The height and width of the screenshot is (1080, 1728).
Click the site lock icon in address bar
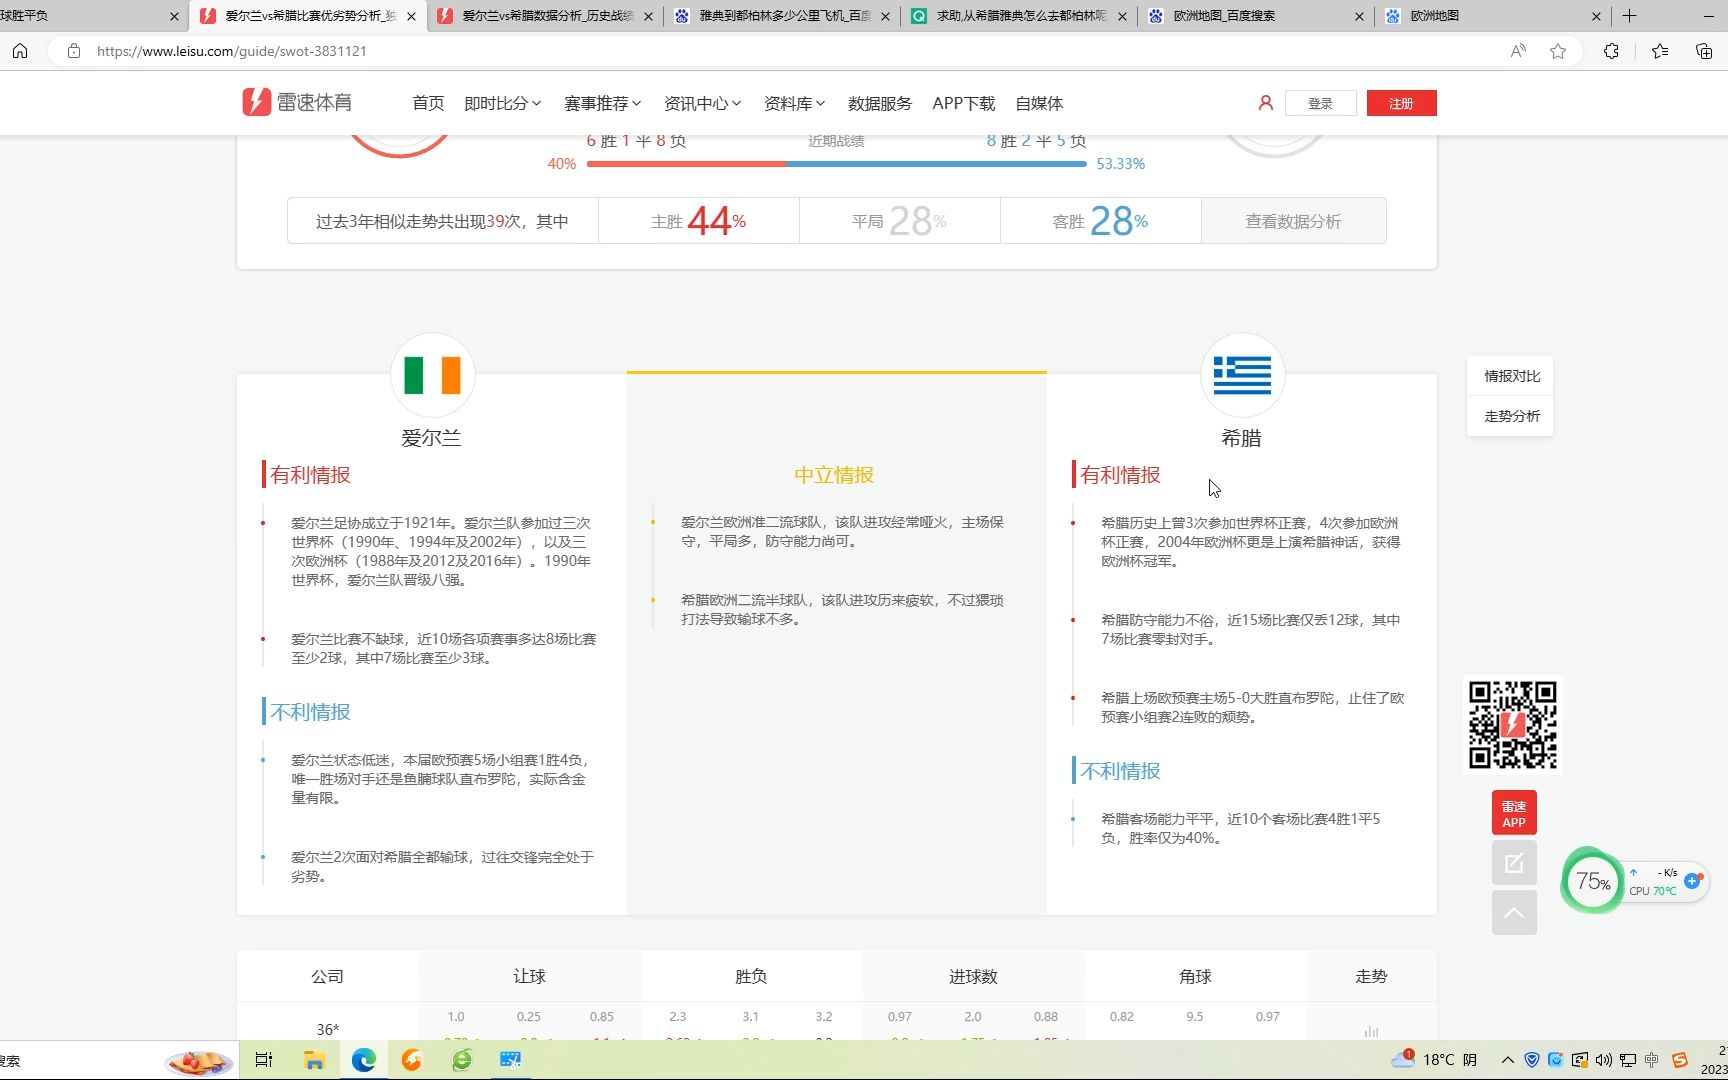tap(74, 51)
